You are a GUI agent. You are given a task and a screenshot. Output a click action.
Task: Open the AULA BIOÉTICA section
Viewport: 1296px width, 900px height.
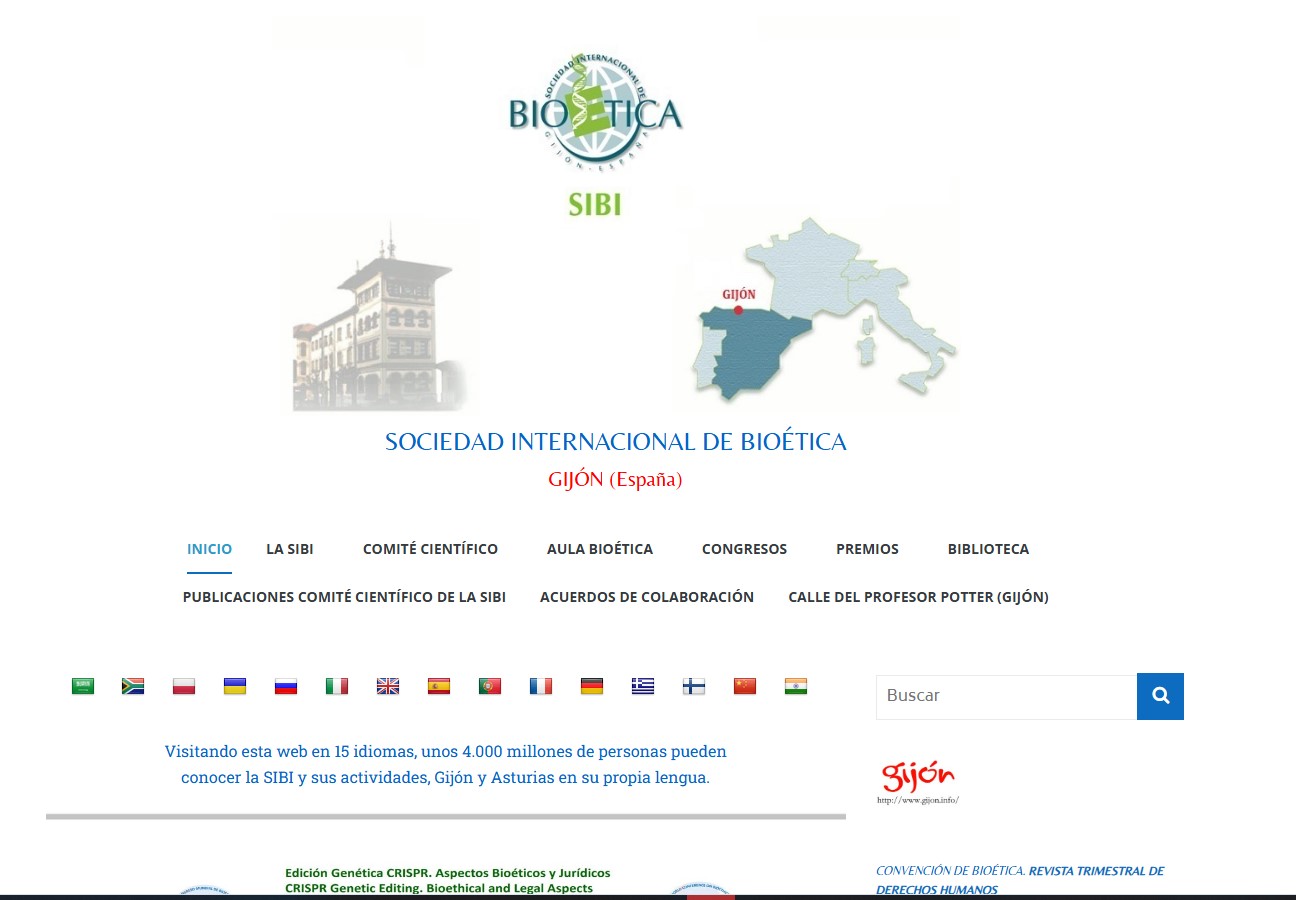coord(599,548)
